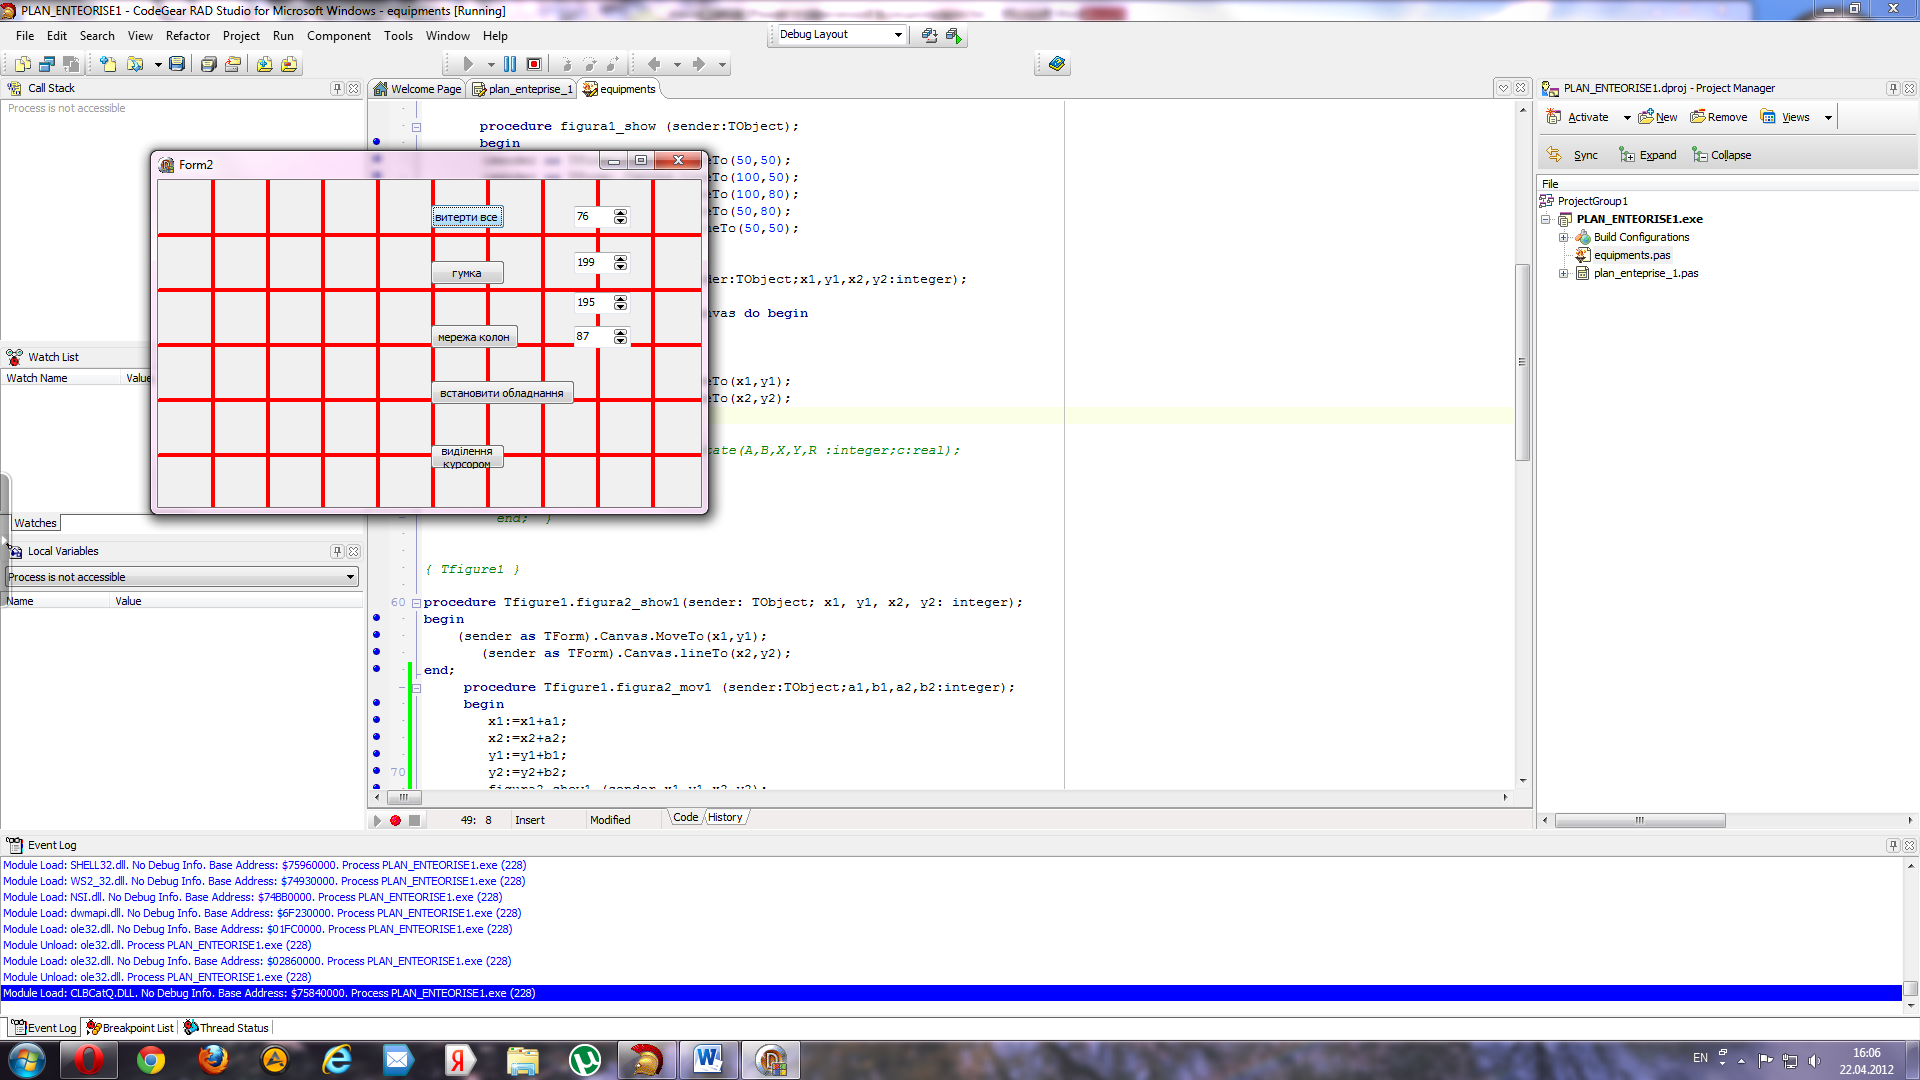Click the Save All toolbar icon

tap(208, 64)
